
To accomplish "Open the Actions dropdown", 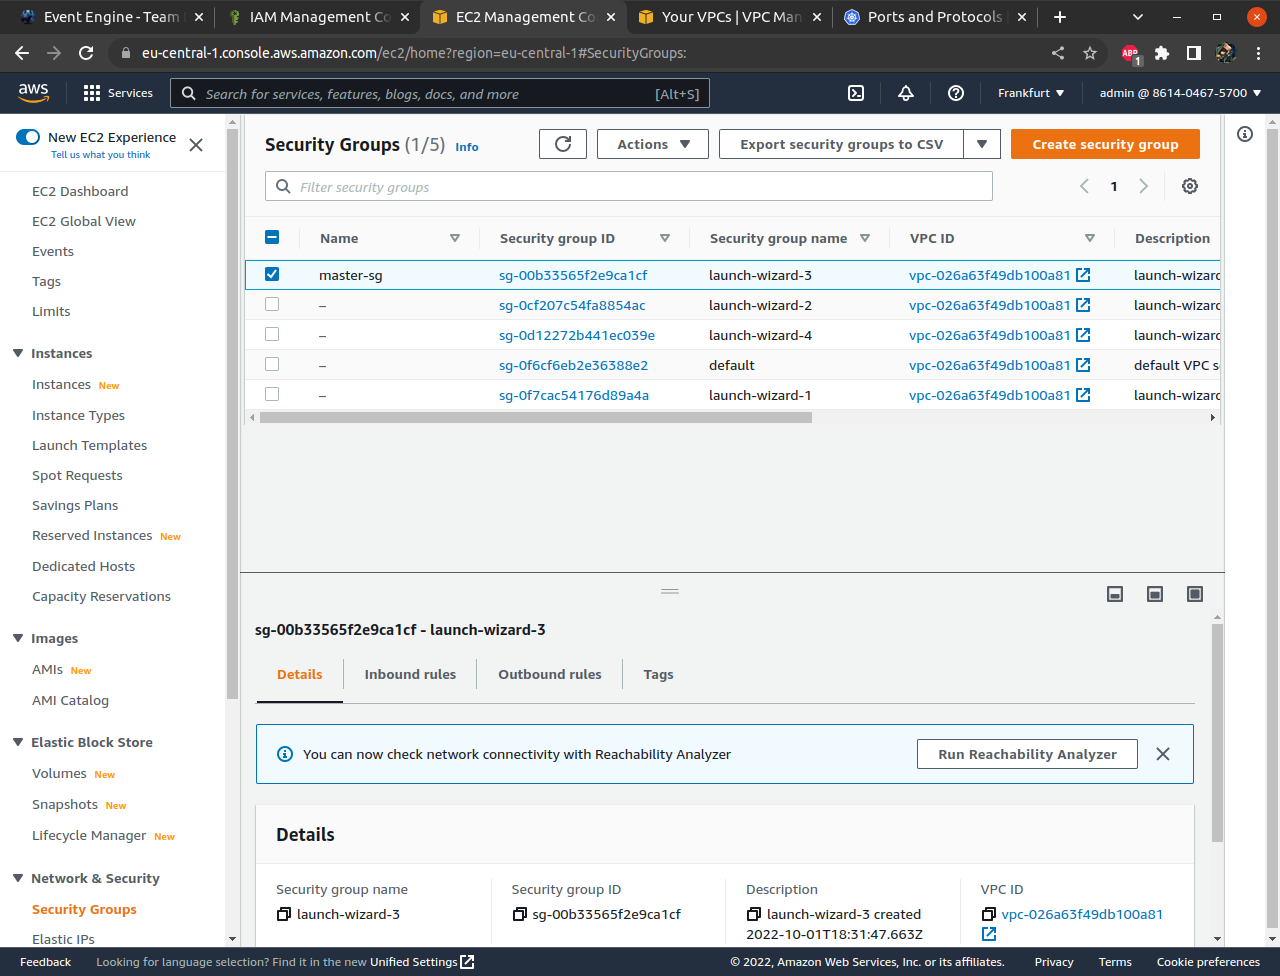I will 653,144.
